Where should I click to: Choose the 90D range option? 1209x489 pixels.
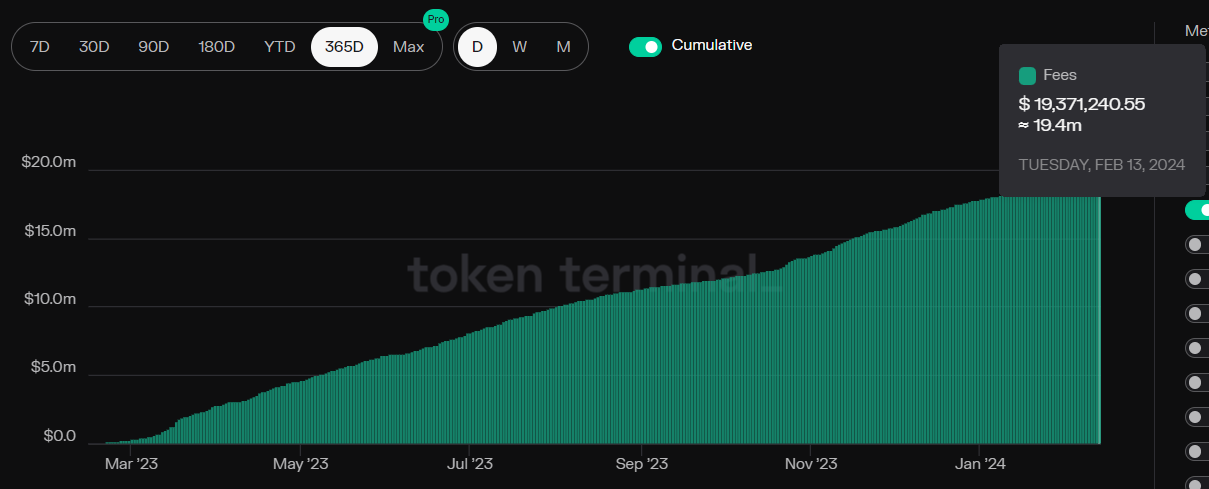153,47
